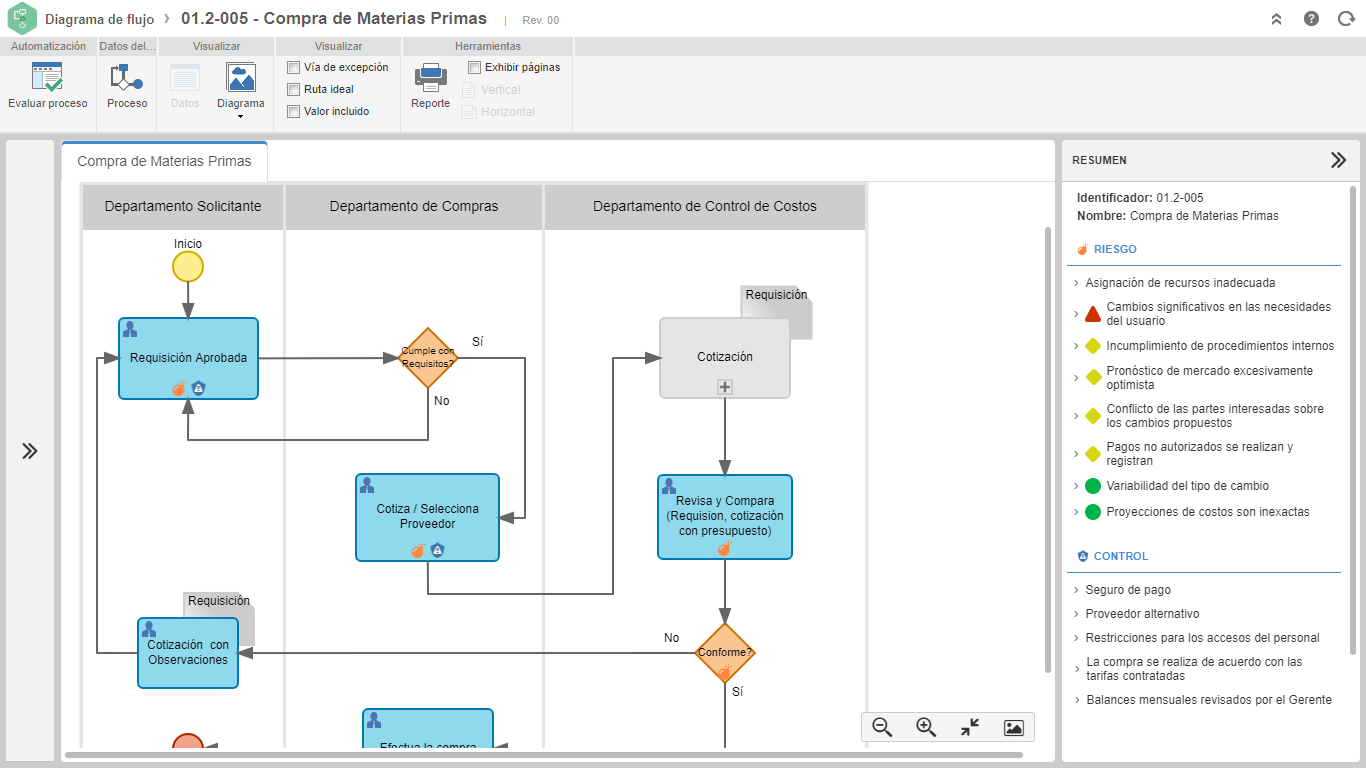Click the horizontal scrollbar under the diagram
Image resolution: width=1366 pixels, height=768 pixels.
coord(544,755)
